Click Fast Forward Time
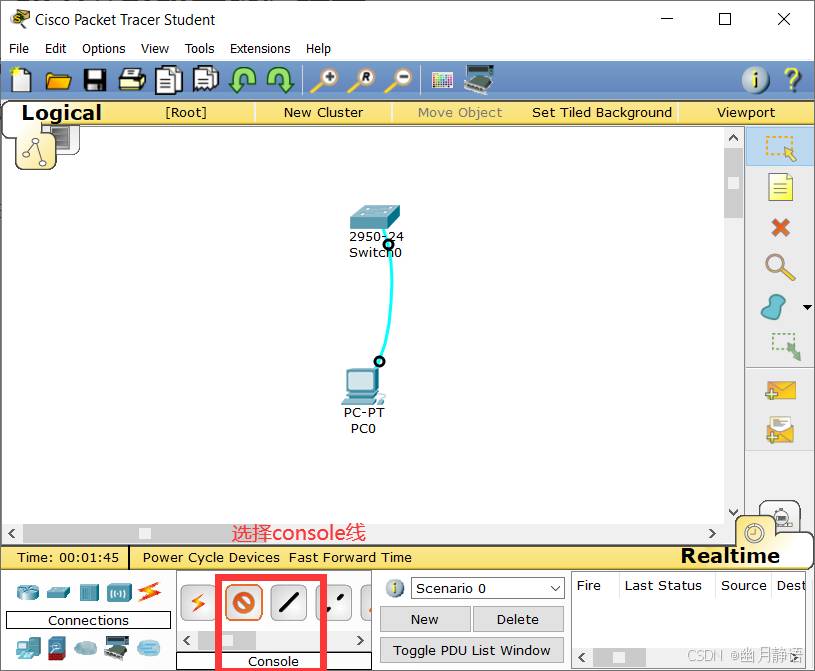Screen dimensions: 815x671 [x=350, y=558]
